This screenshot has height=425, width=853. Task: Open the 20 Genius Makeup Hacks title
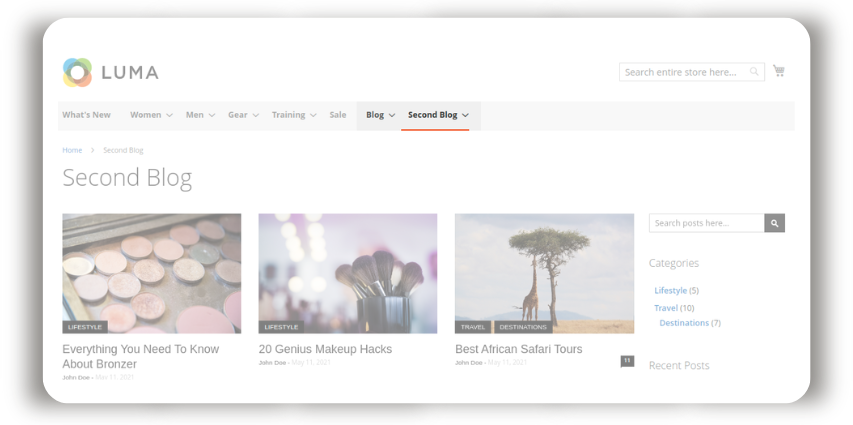click(x=325, y=349)
